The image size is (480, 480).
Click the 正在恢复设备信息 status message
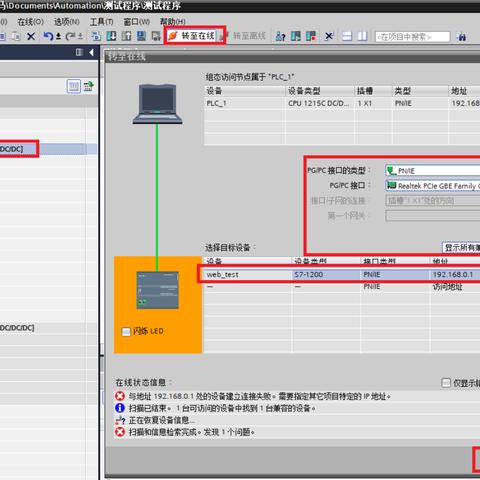(162, 420)
